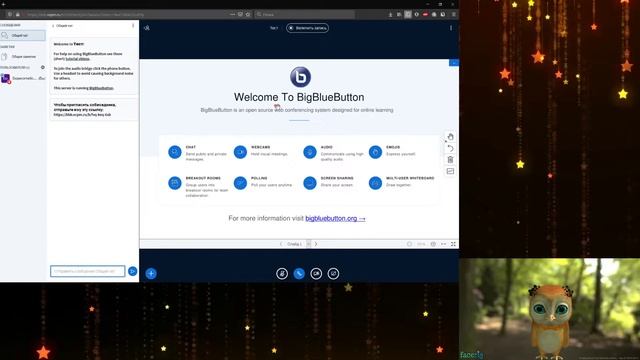Go to previous slide arrow

tap(281, 244)
